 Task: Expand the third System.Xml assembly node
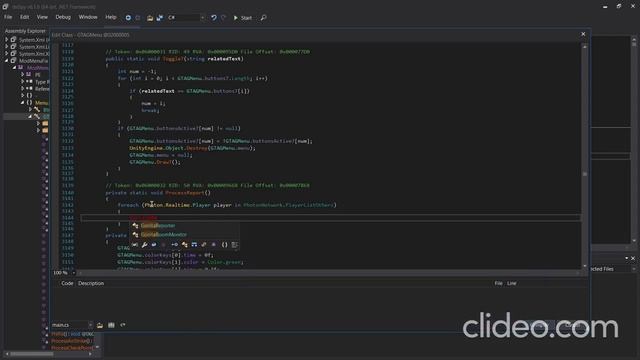(x=7, y=53)
